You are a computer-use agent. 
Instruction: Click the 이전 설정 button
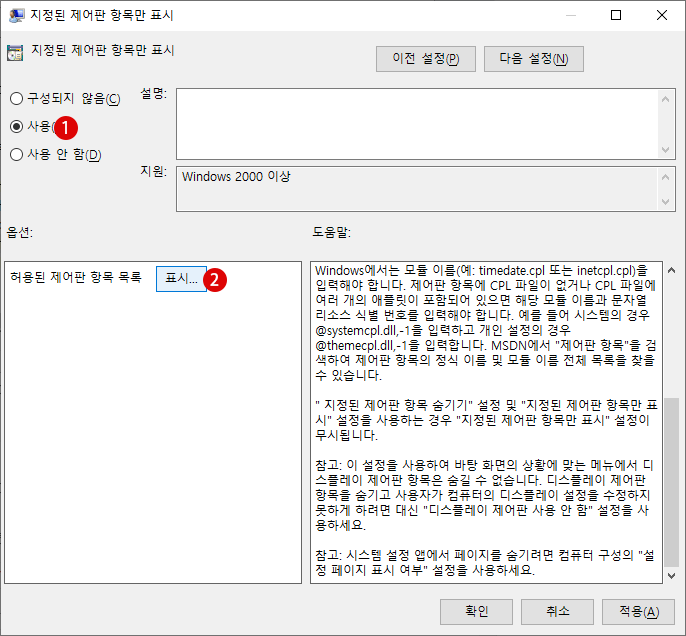pos(425,59)
